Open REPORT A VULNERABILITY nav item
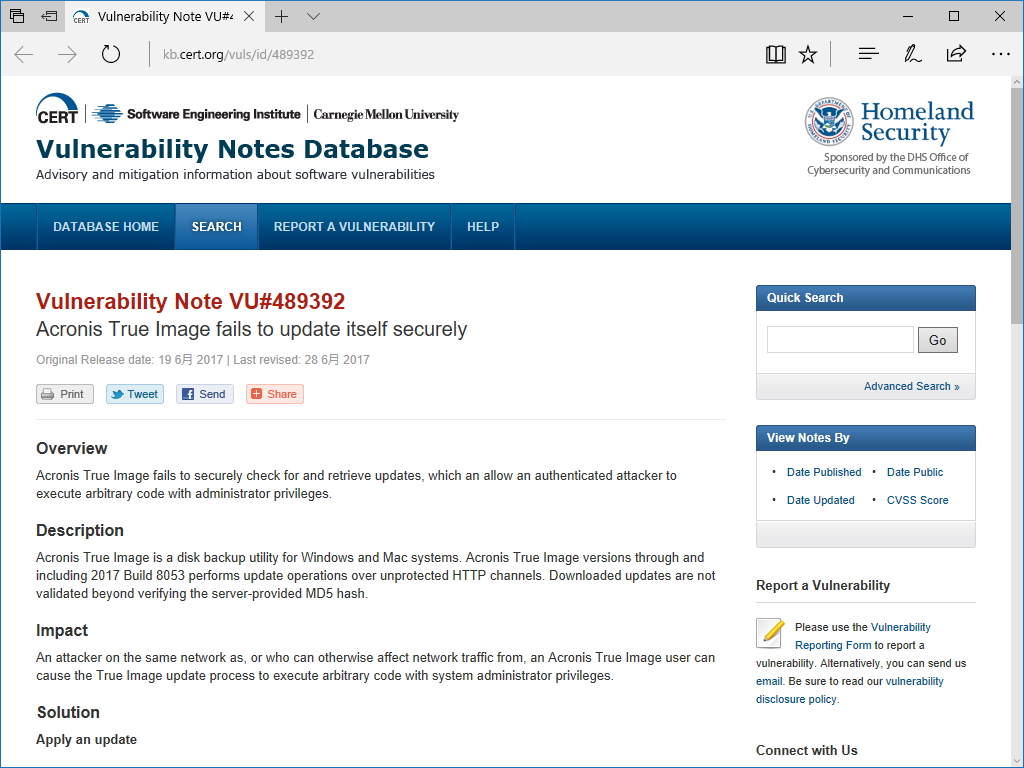 [354, 227]
